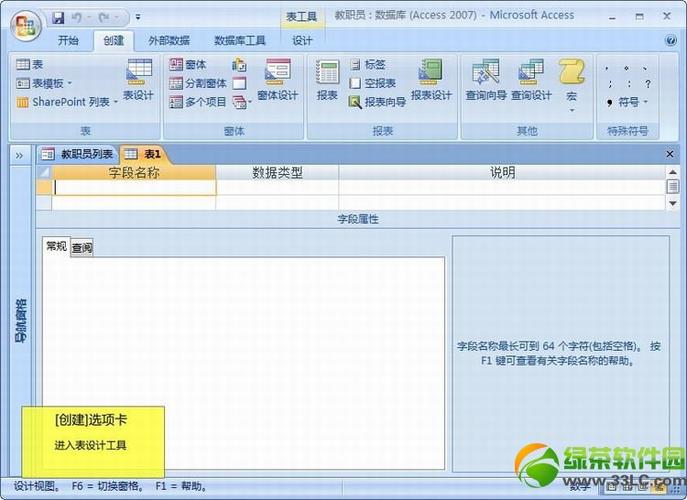Click the first row 数据类型 cell
Image resolution: width=687 pixels, height=500 pixels.
(x=277, y=188)
